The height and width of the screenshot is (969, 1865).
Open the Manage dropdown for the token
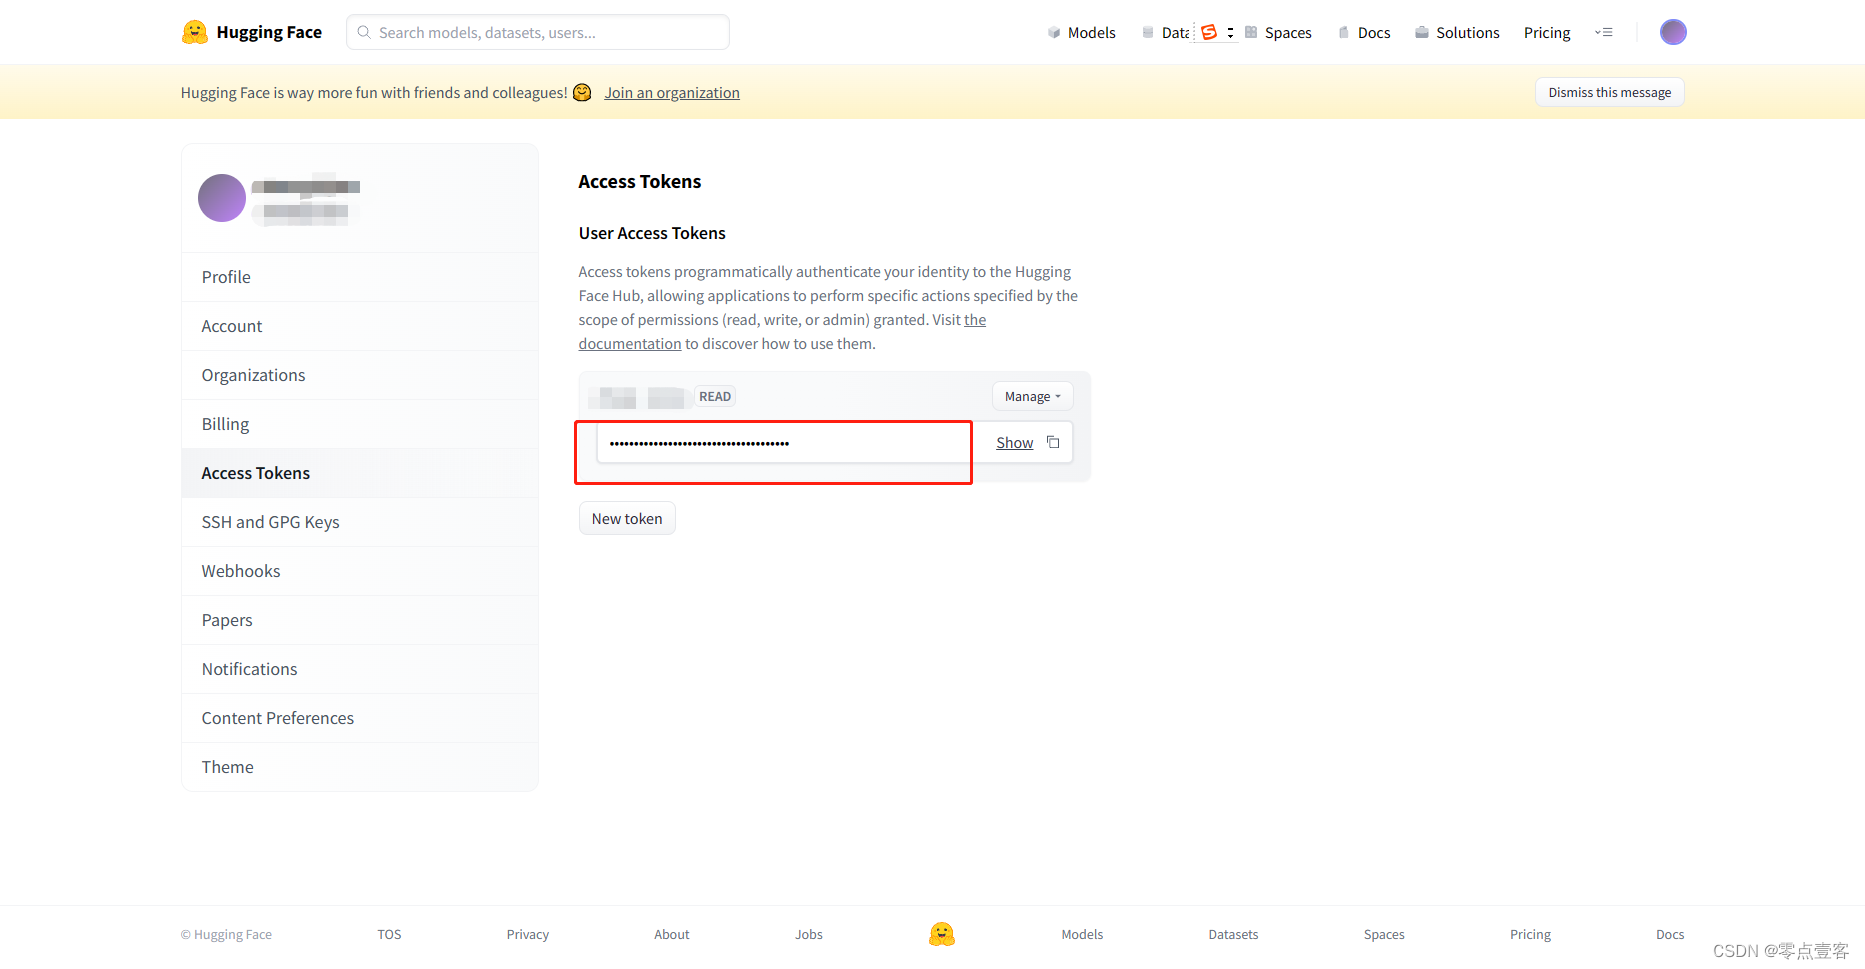(1031, 395)
